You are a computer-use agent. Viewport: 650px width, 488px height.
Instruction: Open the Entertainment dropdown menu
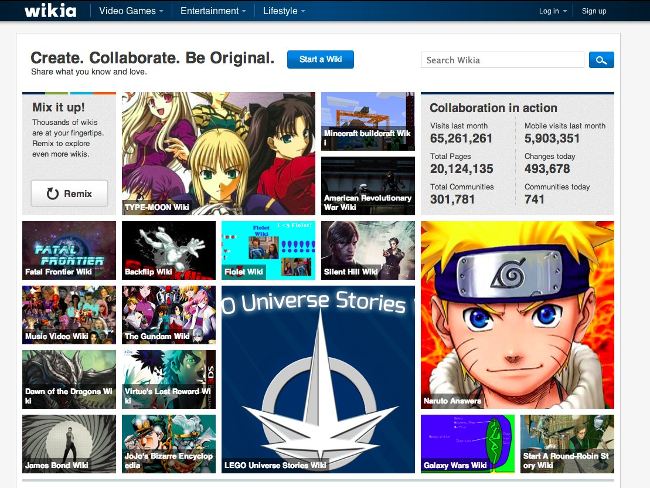(x=214, y=11)
